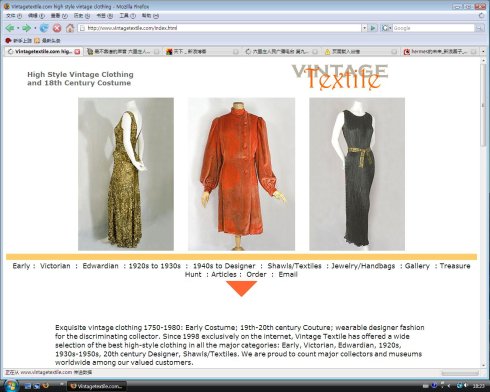Stop loading with the red X icon

click(x=57, y=28)
